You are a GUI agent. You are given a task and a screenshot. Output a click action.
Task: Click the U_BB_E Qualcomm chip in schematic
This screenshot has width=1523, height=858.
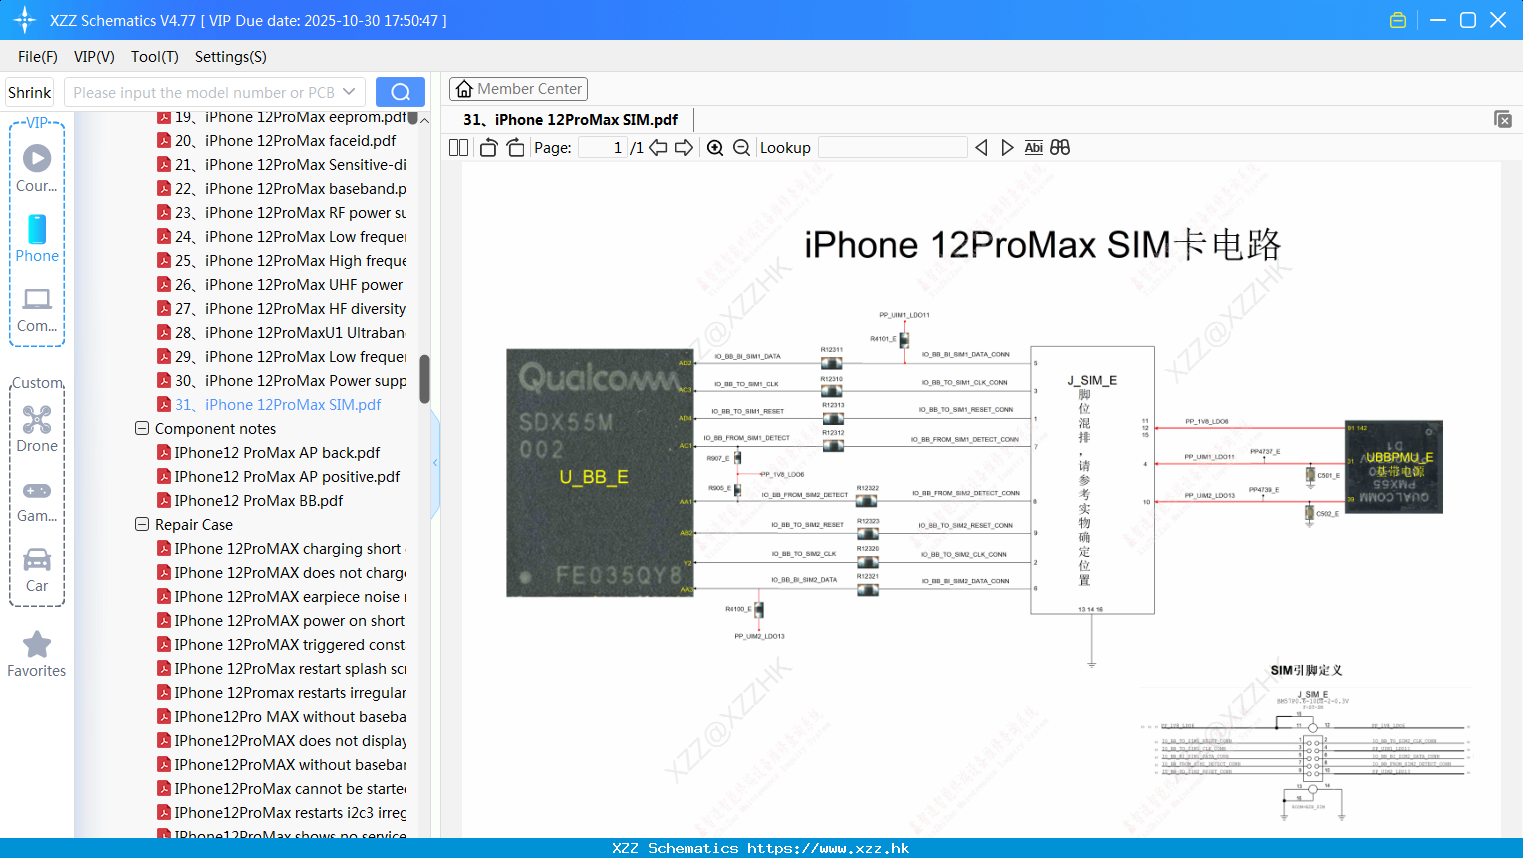600,473
